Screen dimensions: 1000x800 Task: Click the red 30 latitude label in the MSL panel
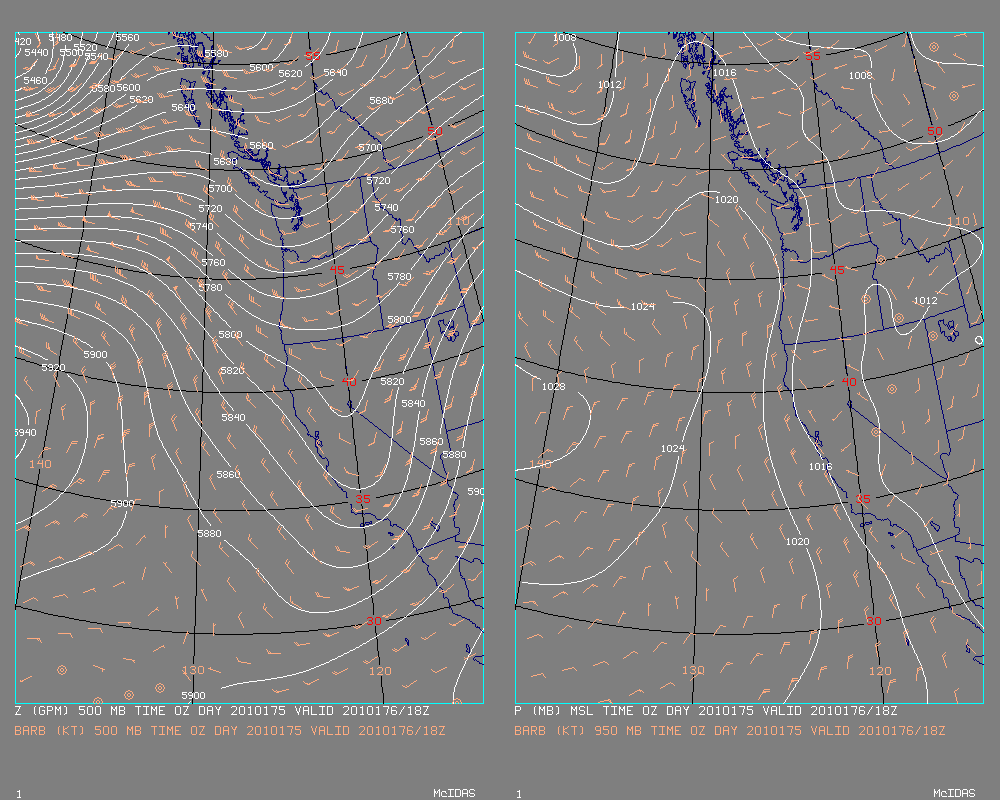(874, 621)
